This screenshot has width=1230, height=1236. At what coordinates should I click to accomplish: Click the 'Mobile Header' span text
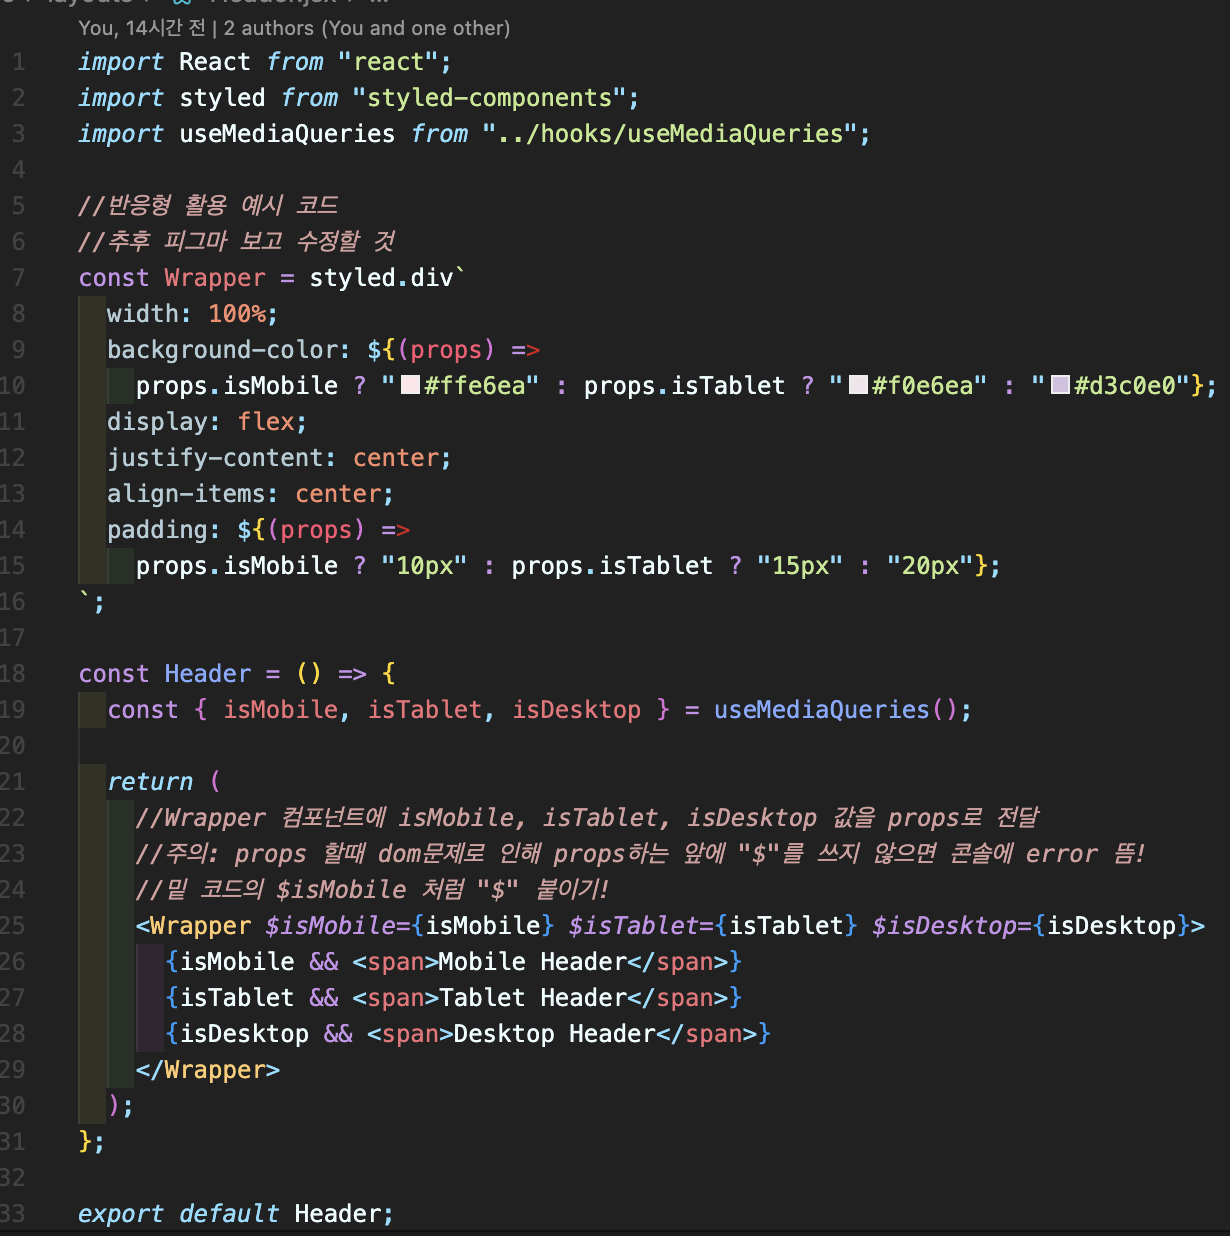pos(533,962)
